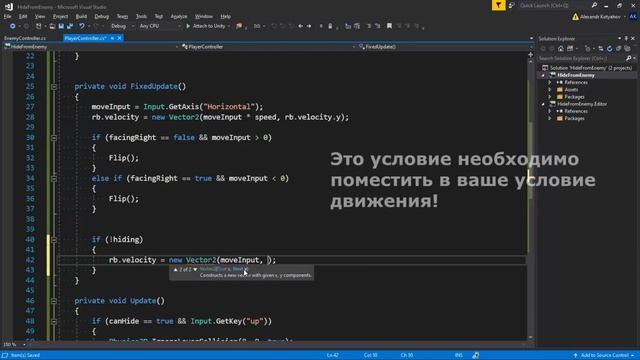Open the HideFromEnemy project scope dropdown

[x=91, y=47]
